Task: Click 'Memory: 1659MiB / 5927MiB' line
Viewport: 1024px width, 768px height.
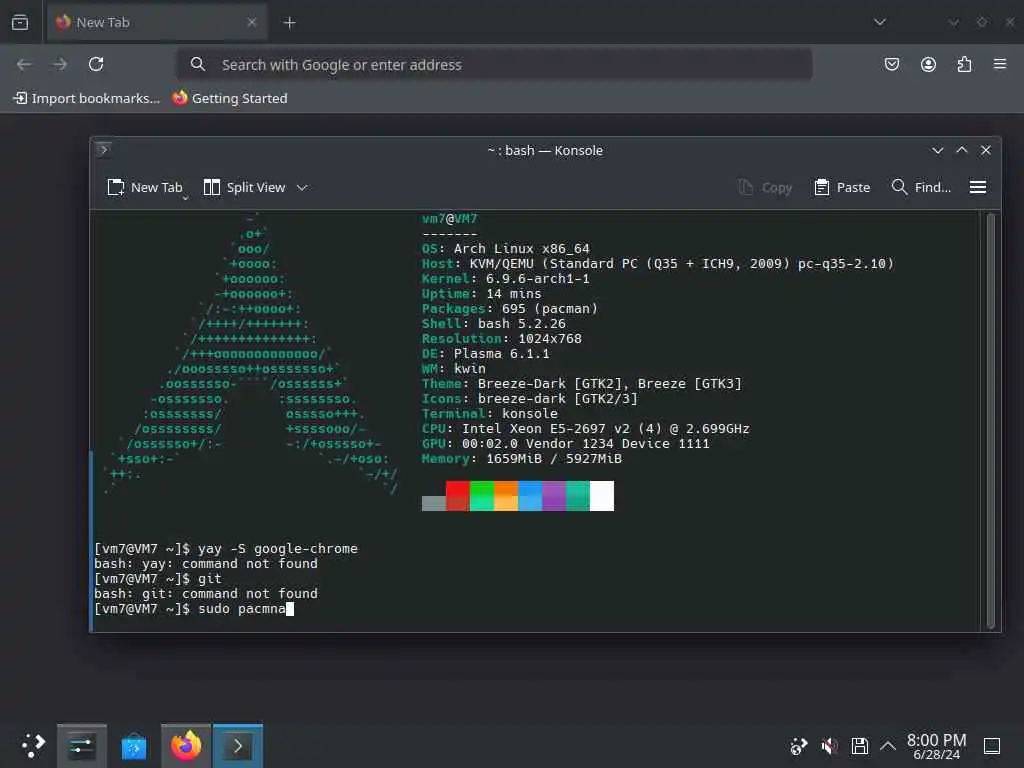Action: coord(522,459)
